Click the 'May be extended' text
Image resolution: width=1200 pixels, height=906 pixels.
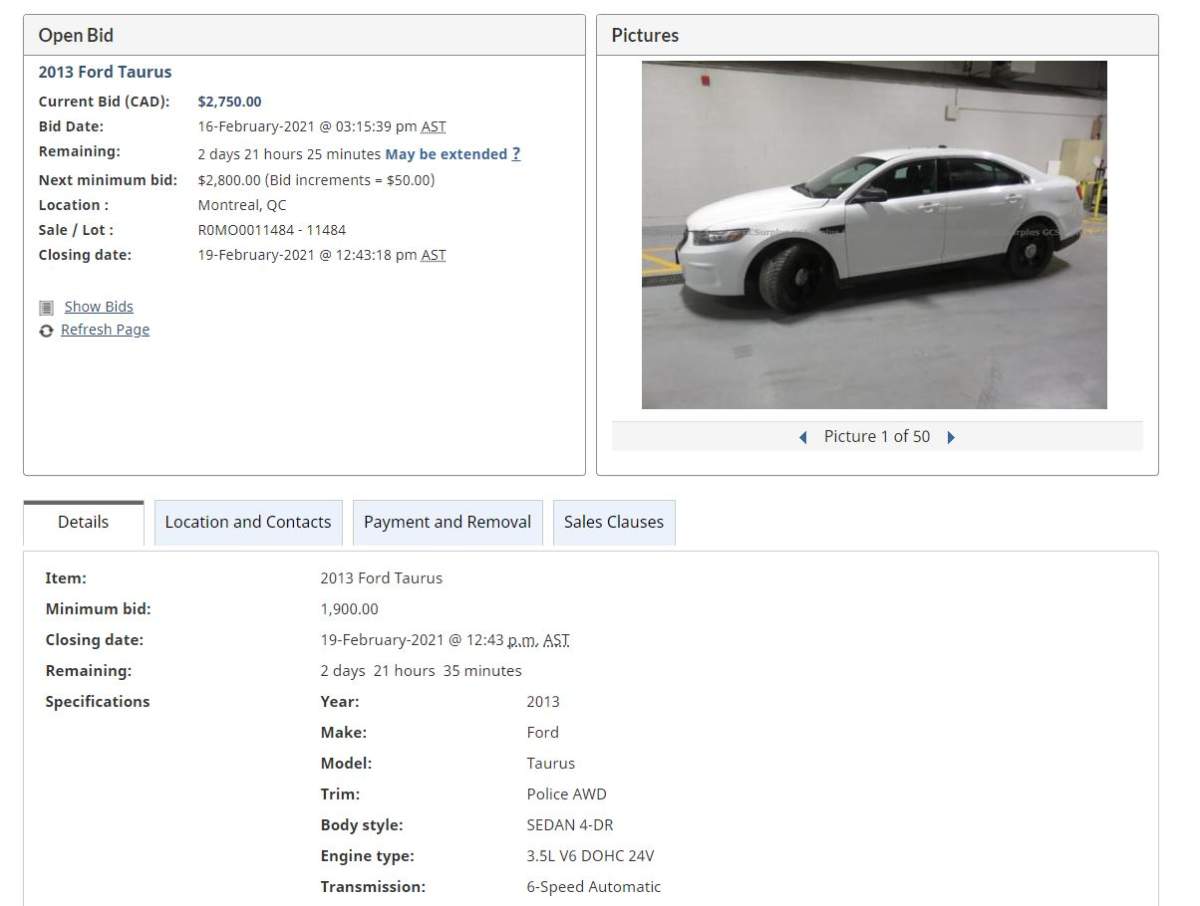coord(446,154)
